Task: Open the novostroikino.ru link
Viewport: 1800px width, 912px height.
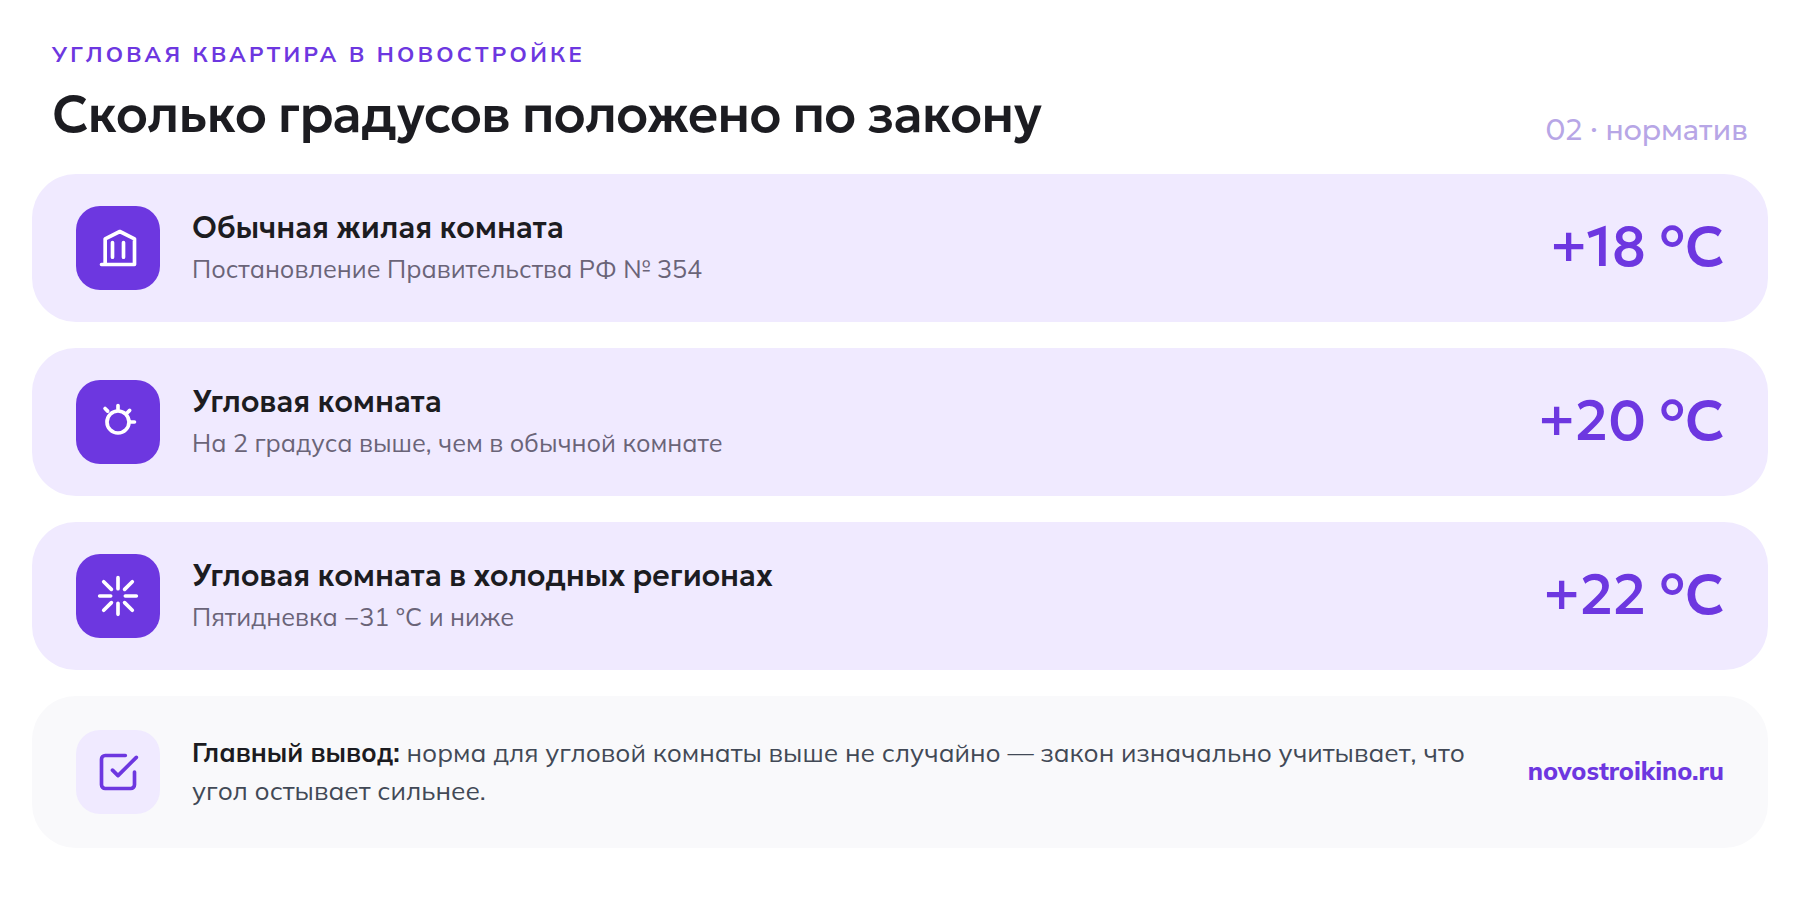Action: [1625, 772]
